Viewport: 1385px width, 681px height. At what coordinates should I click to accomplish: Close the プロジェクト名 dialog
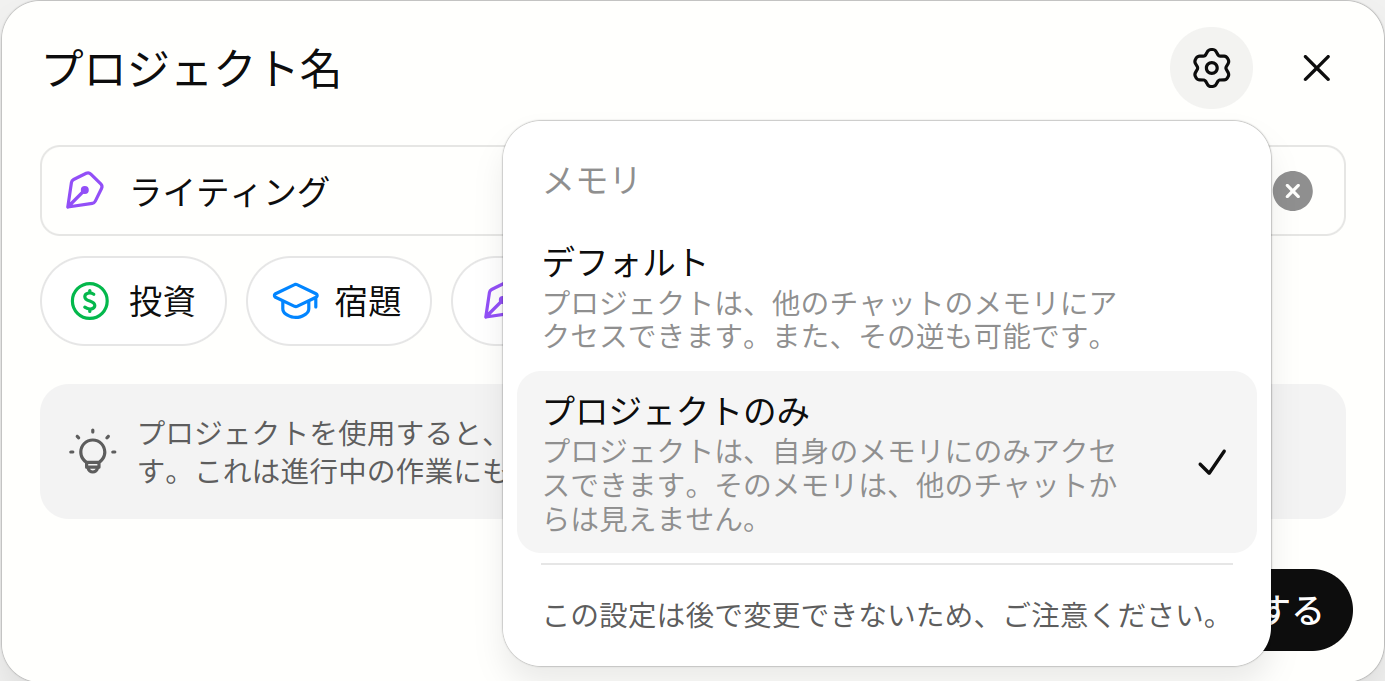coord(1317,68)
